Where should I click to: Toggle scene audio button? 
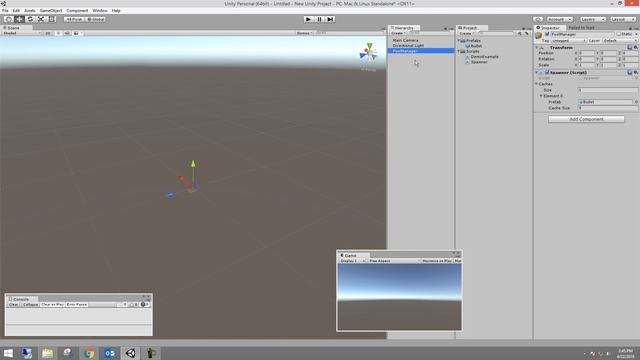click(67, 33)
